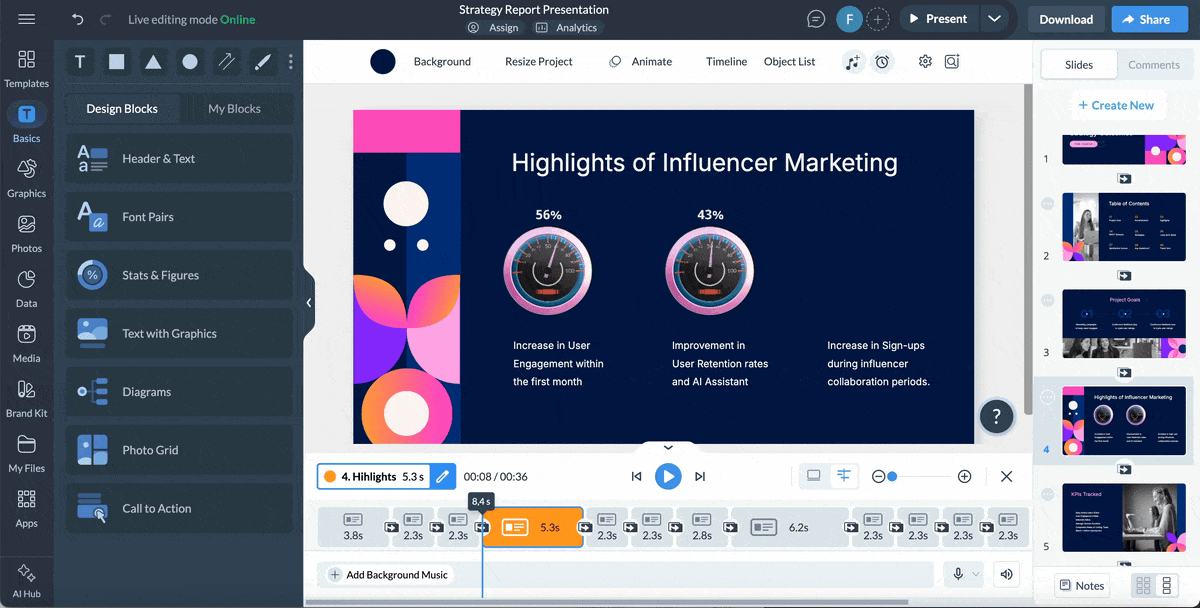
Task: Create a new slide with Create New
Action: coord(1118,104)
